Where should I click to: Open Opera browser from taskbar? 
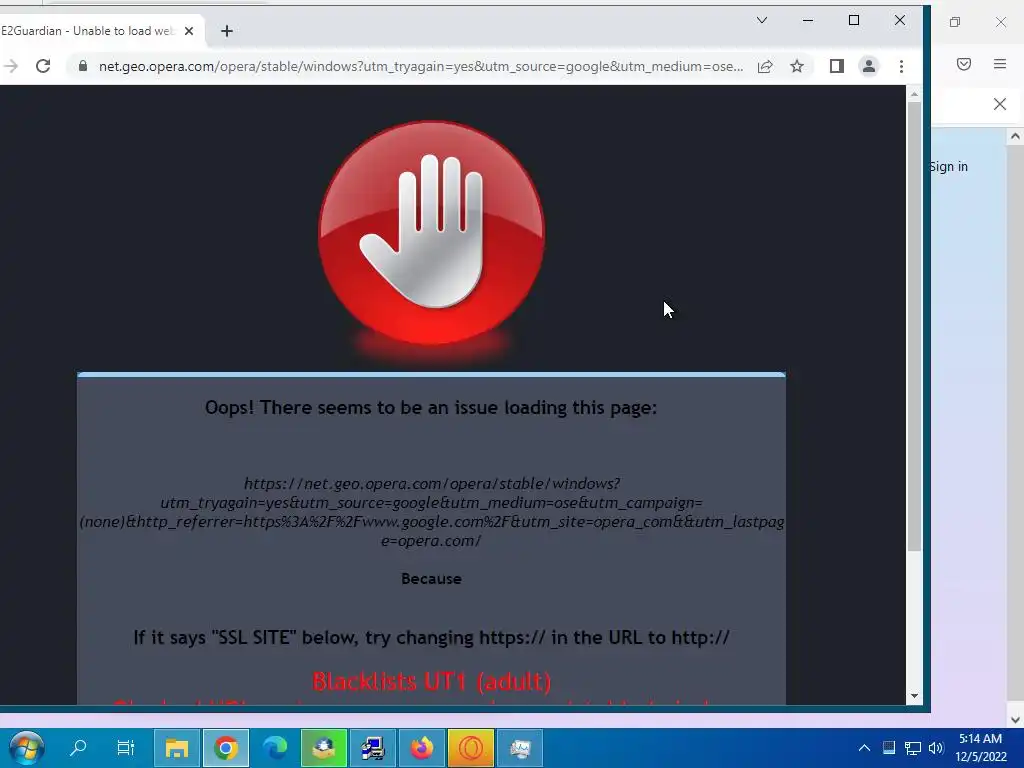[471, 748]
